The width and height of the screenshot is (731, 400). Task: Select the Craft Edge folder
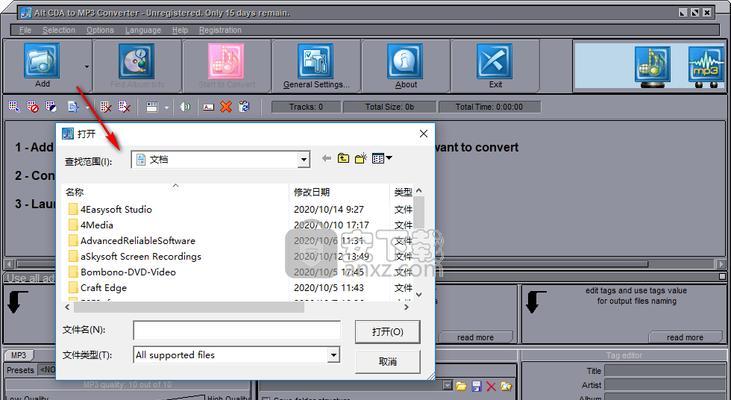click(103, 288)
